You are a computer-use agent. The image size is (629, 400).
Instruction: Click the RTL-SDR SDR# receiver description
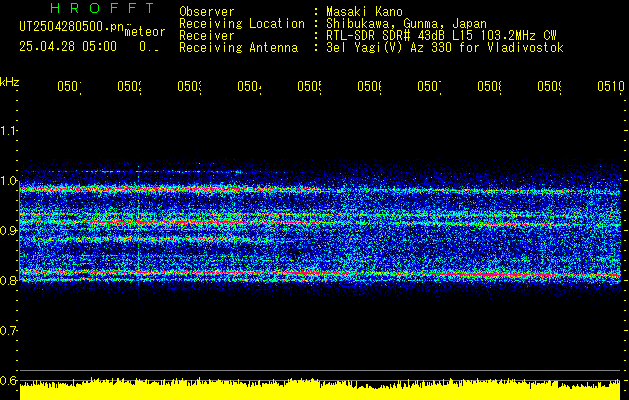coord(441,36)
